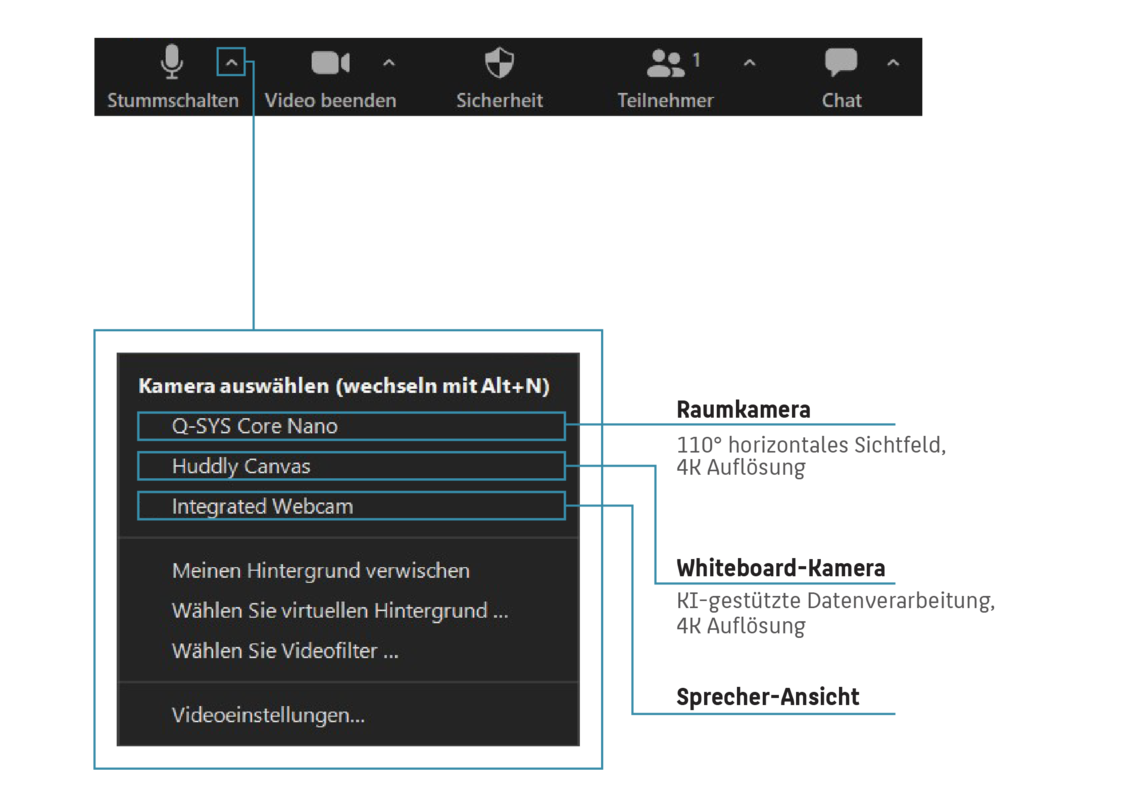Click the microphone icon to mute

coord(172,62)
